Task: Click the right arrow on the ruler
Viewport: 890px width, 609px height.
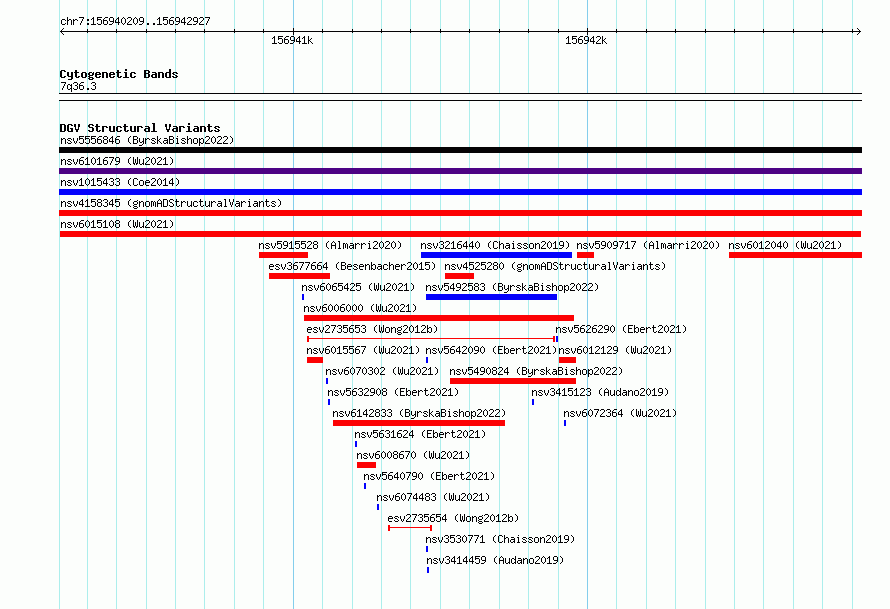Action: click(x=858, y=32)
